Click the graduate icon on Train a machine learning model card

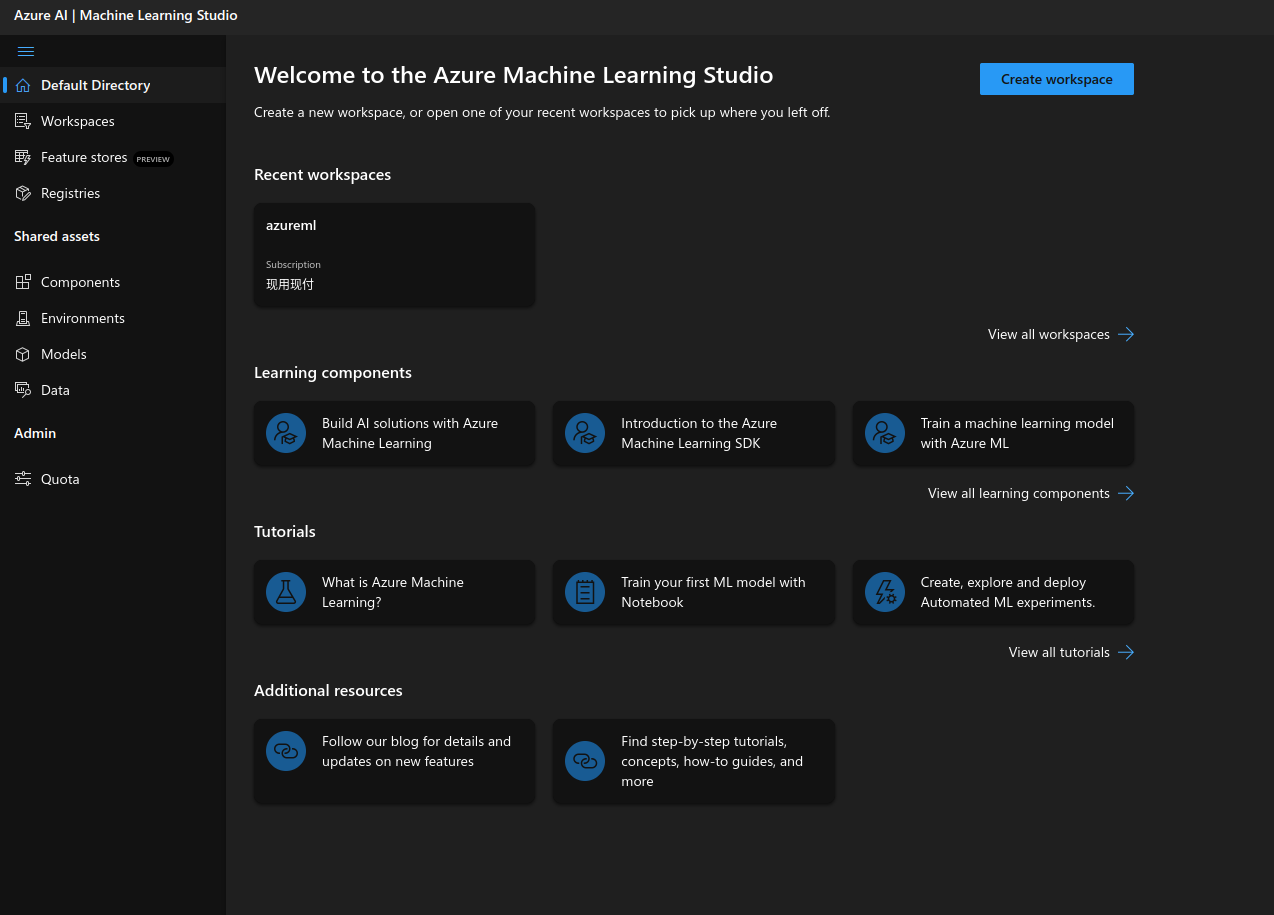(884, 433)
